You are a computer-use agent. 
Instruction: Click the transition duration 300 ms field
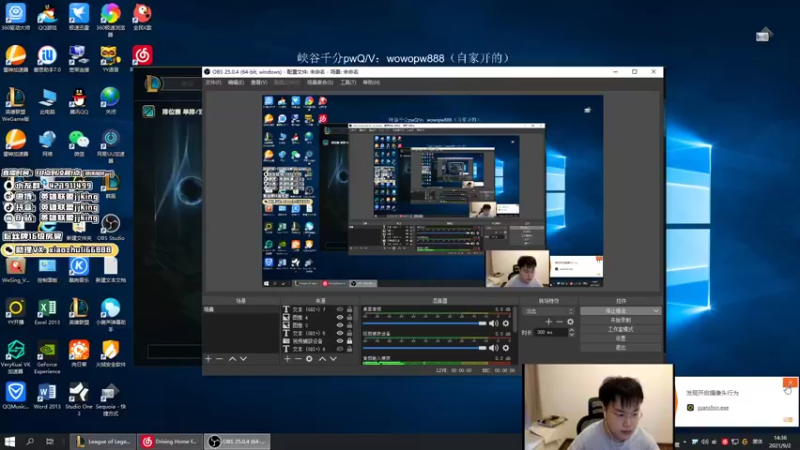(550, 332)
